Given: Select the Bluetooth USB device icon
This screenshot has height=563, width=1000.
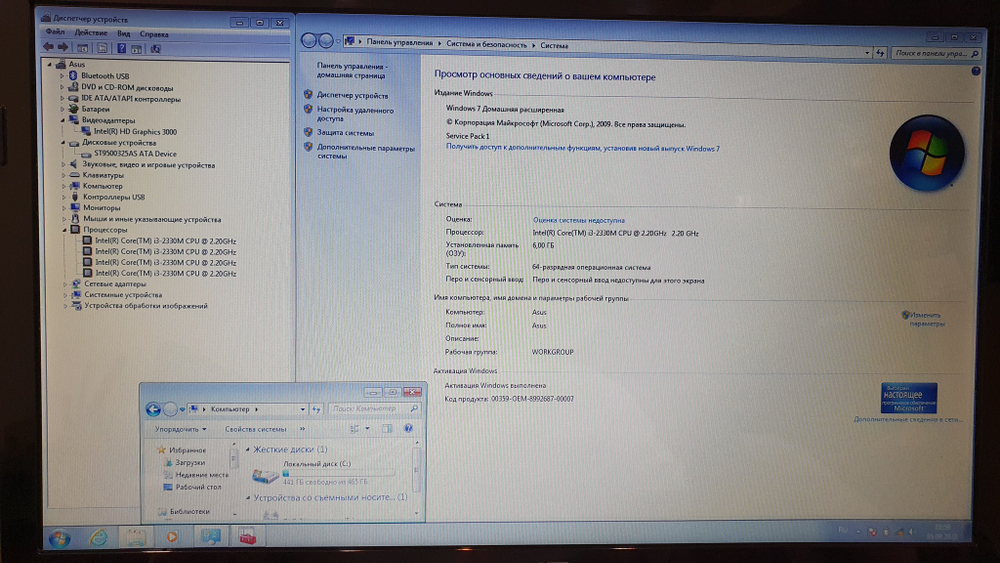Looking at the screenshot, I should (73, 76).
